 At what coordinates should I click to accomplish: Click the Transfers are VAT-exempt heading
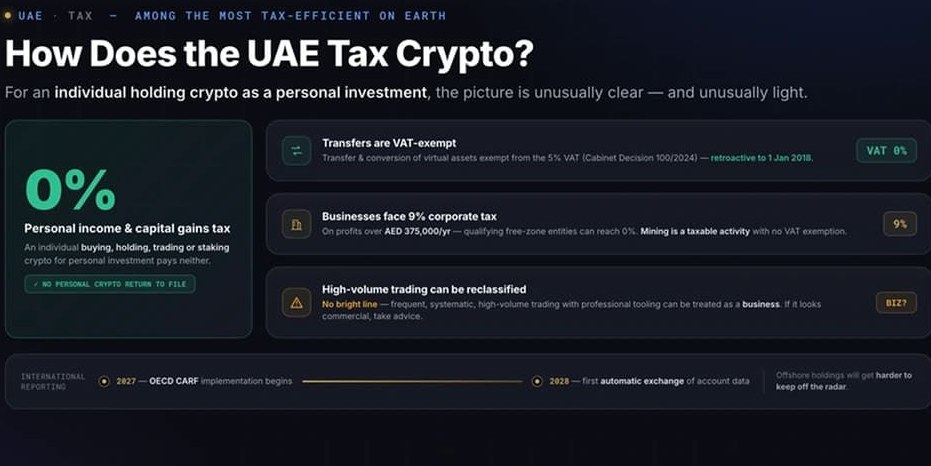click(x=389, y=143)
